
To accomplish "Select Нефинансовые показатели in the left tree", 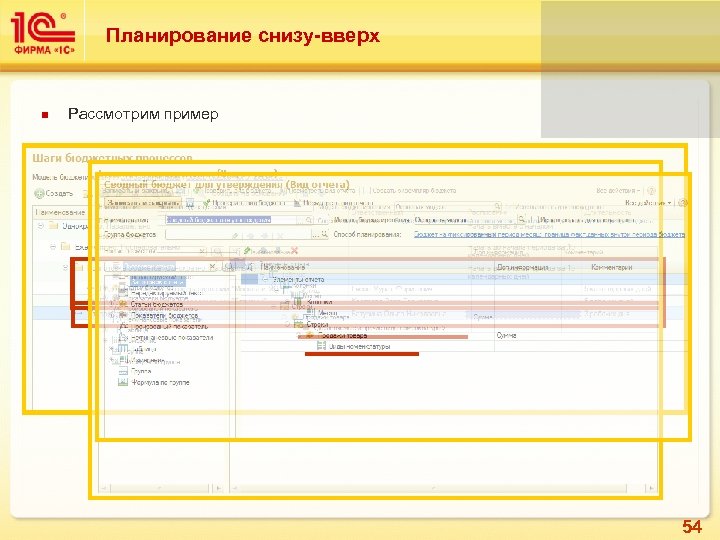I will click(172, 338).
